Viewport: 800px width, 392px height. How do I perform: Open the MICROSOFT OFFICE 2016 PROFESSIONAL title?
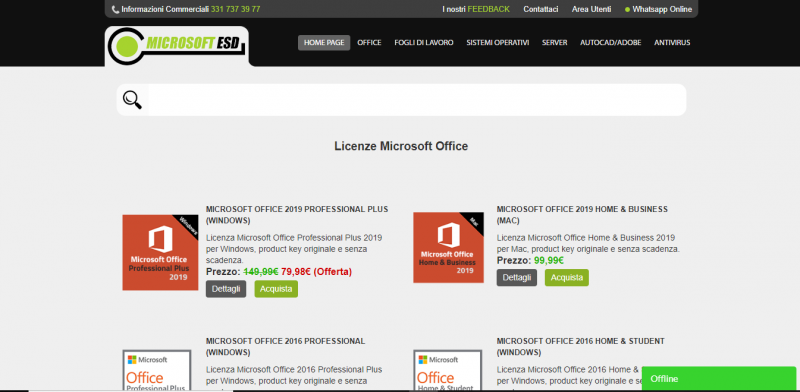point(285,347)
